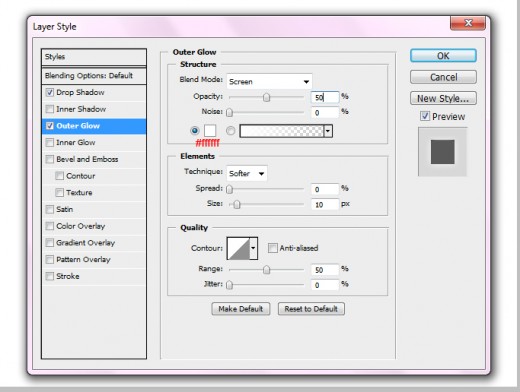This screenshot has height=392, width=520.
Task: Click the Contour curve thumbnail
Action: pos(238,248)
